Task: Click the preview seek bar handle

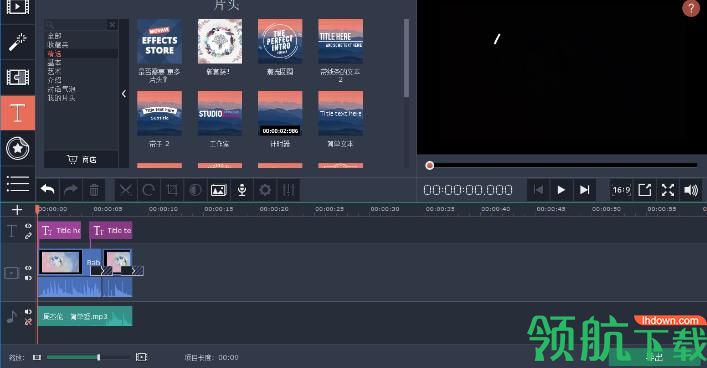Action: (x=430, y=166)
